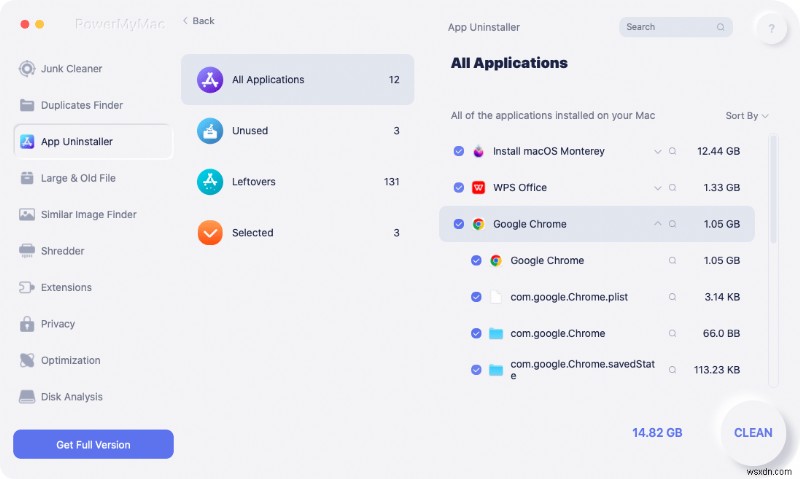The height and width of the screenshot is (479, 800).
Task: Click Get Full Version button
Action: [x=93, y=444]
